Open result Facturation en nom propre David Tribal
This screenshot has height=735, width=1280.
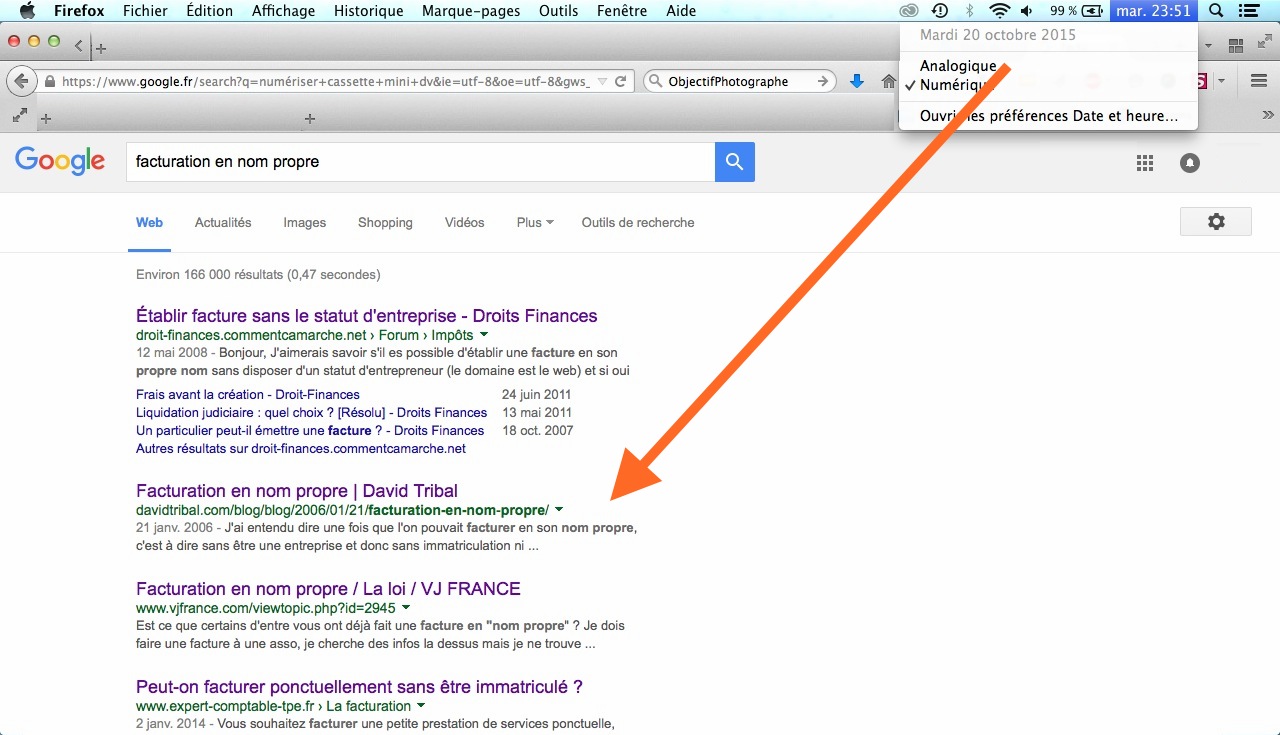coord(297,491)
